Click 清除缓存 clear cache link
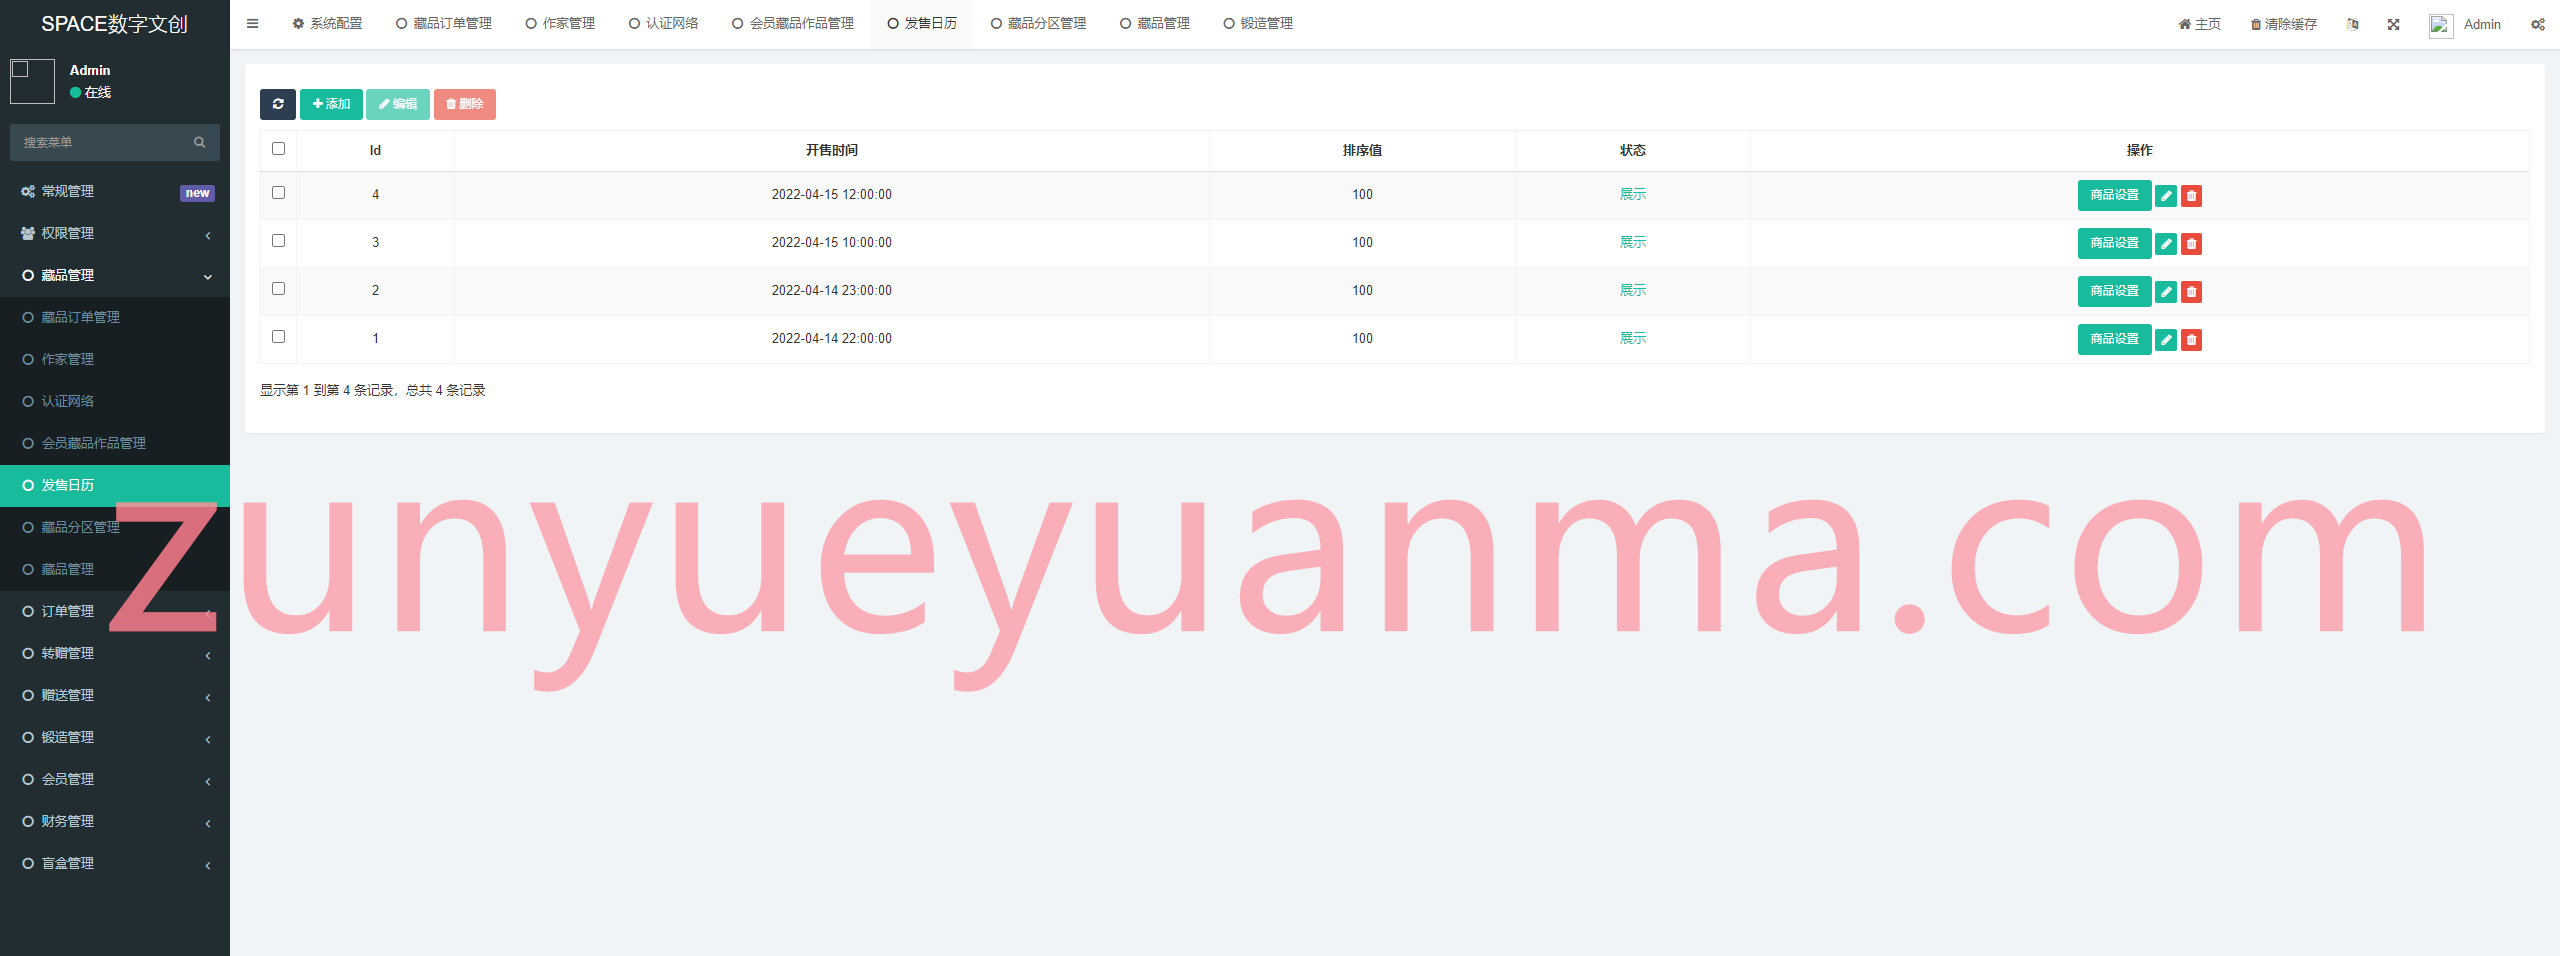Screen dimensions: 2560x956 click(2283, 25)
